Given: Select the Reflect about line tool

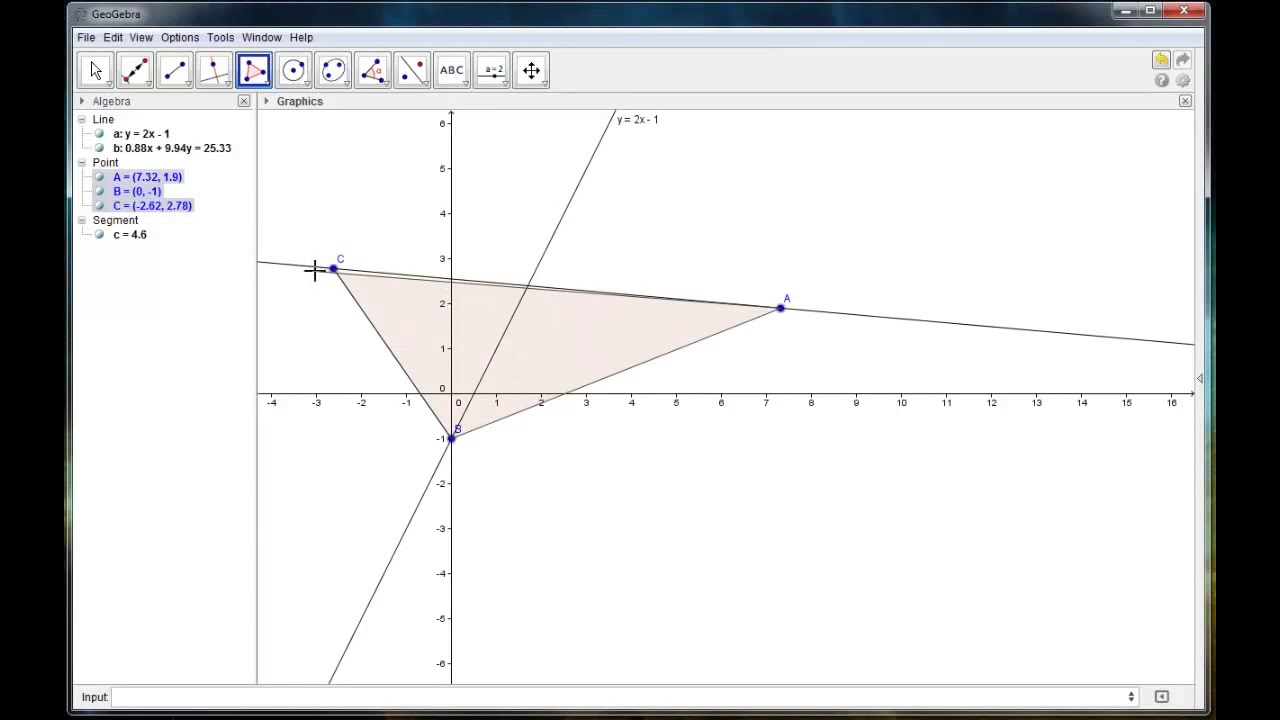Looking at the screenshot, I should [412, 70].
